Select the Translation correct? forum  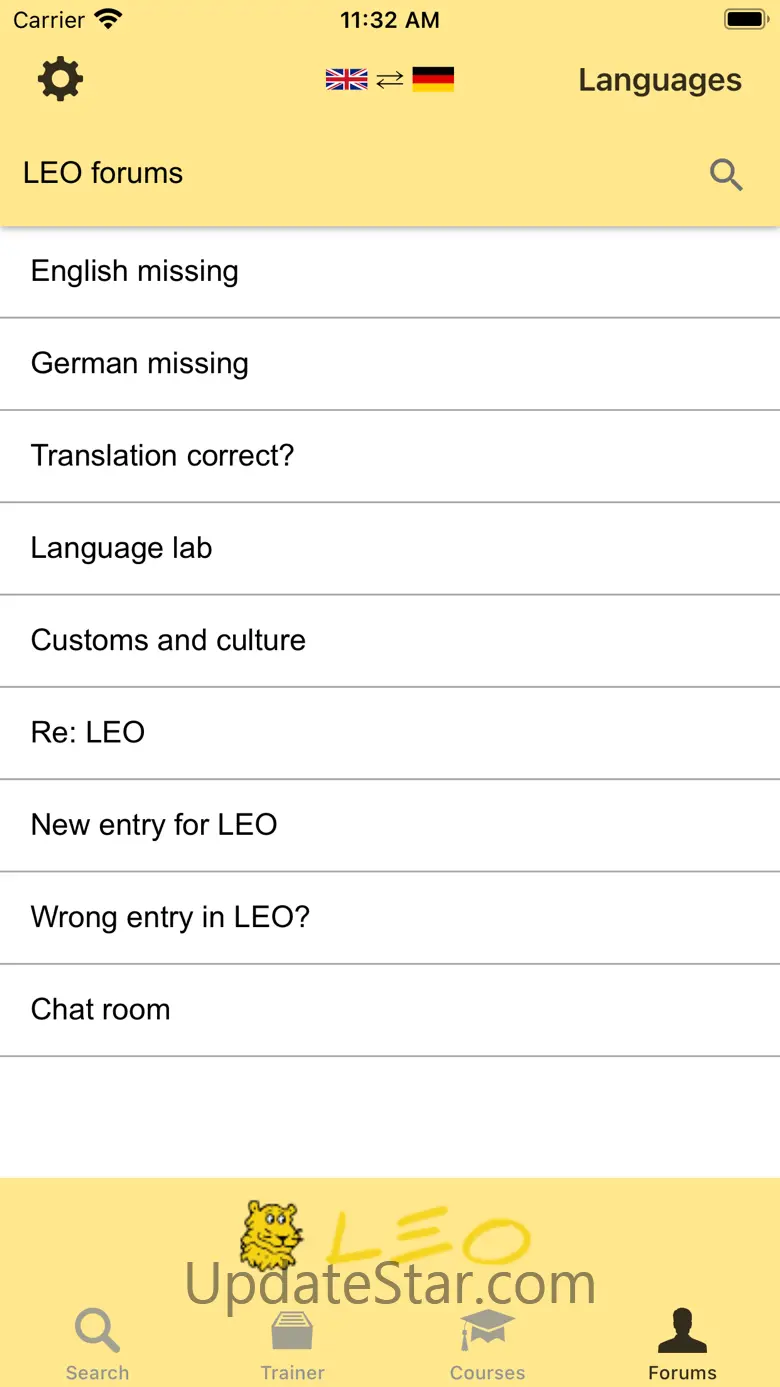click(x=390, y=456)
